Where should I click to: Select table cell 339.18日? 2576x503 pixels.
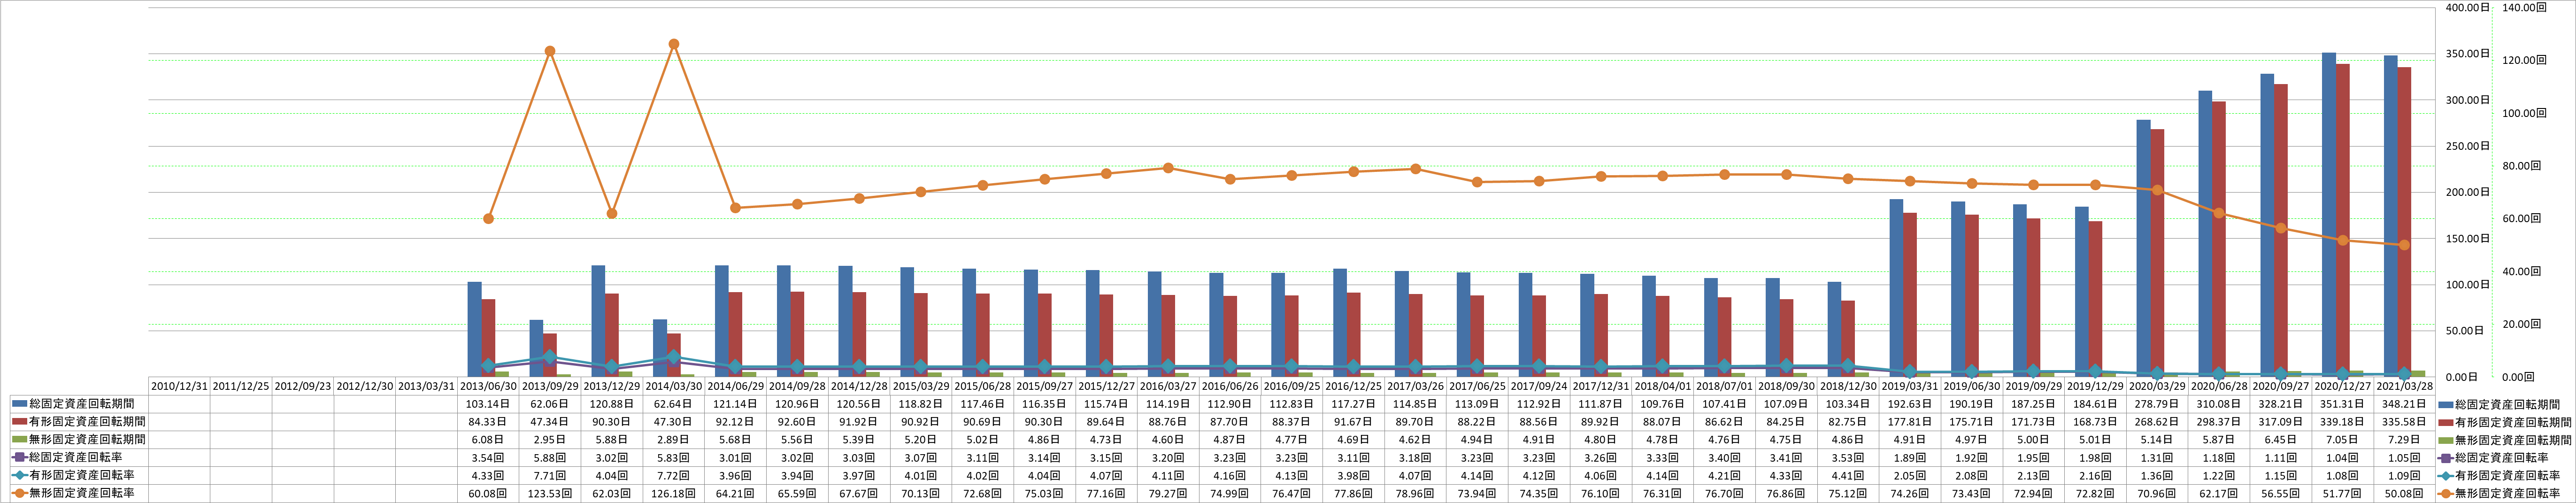[2342, 422]
